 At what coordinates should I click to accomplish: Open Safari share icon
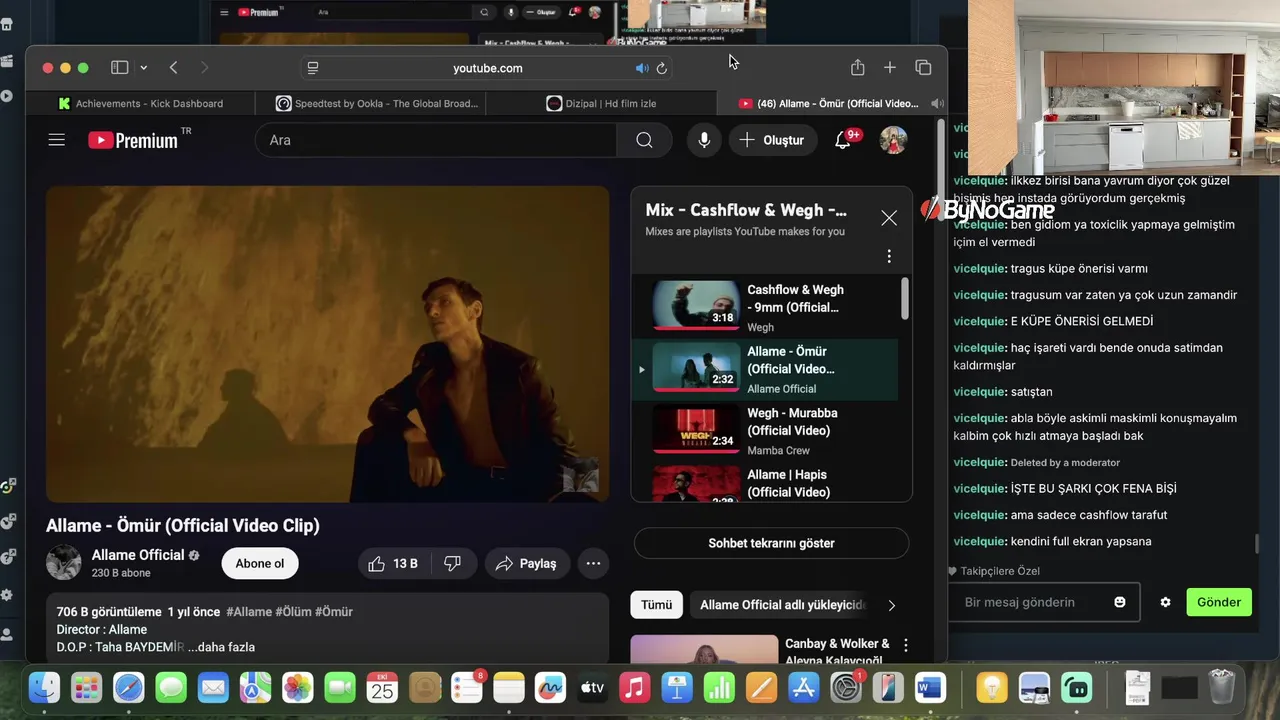[857, 67]
